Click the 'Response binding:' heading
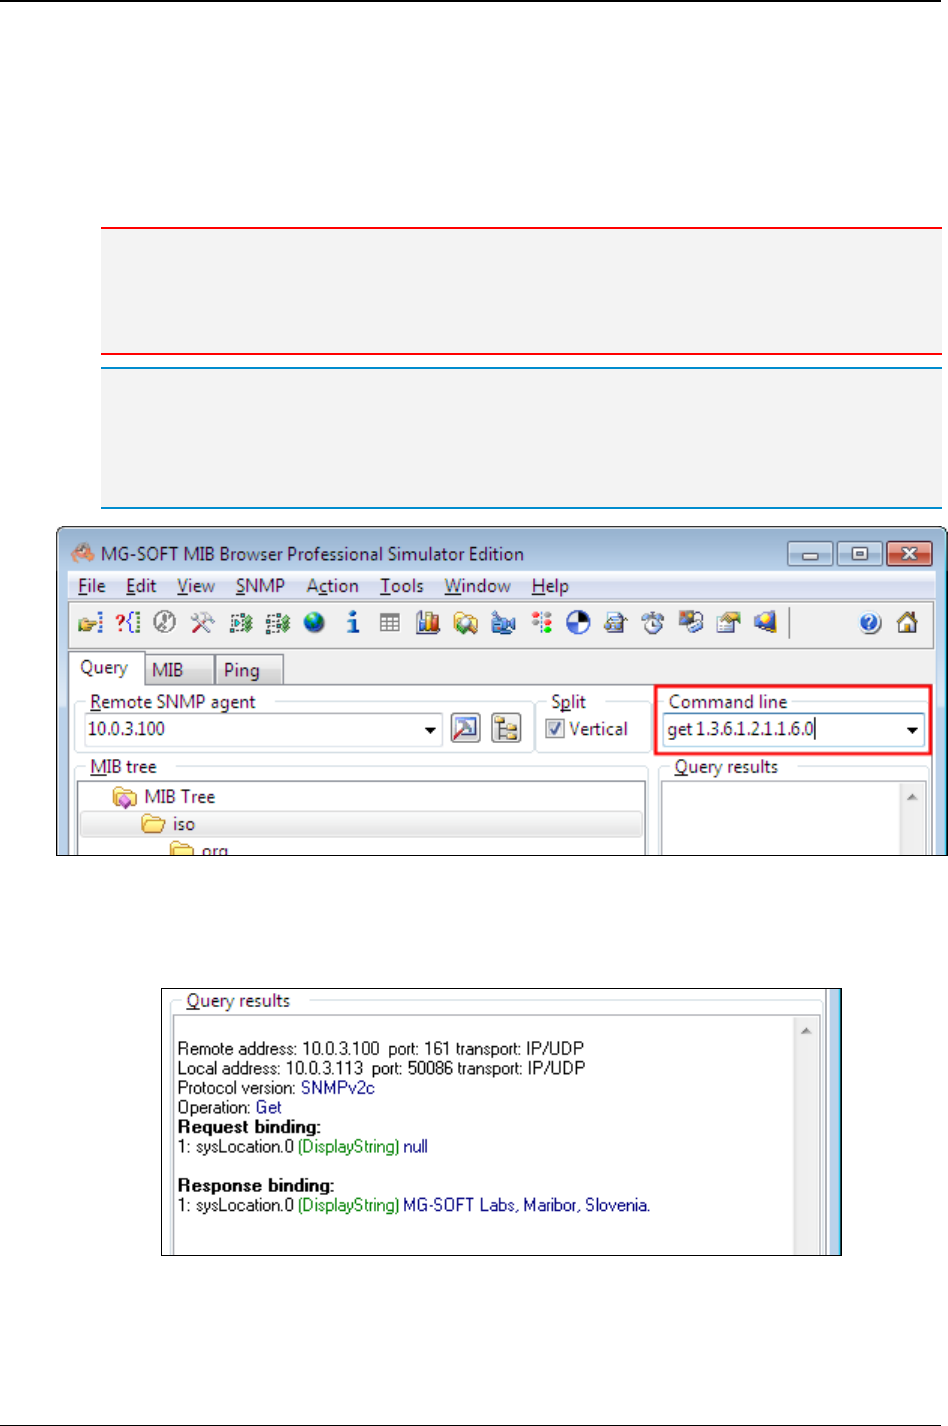948x1426 pixels. point(256,1185)
